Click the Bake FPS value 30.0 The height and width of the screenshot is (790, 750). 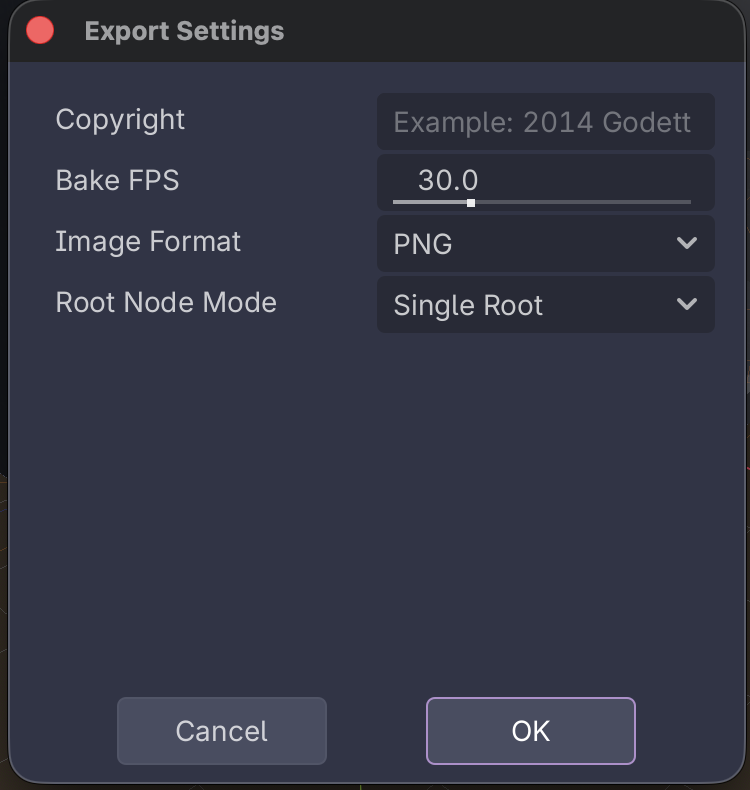click(x=448, y=180)
